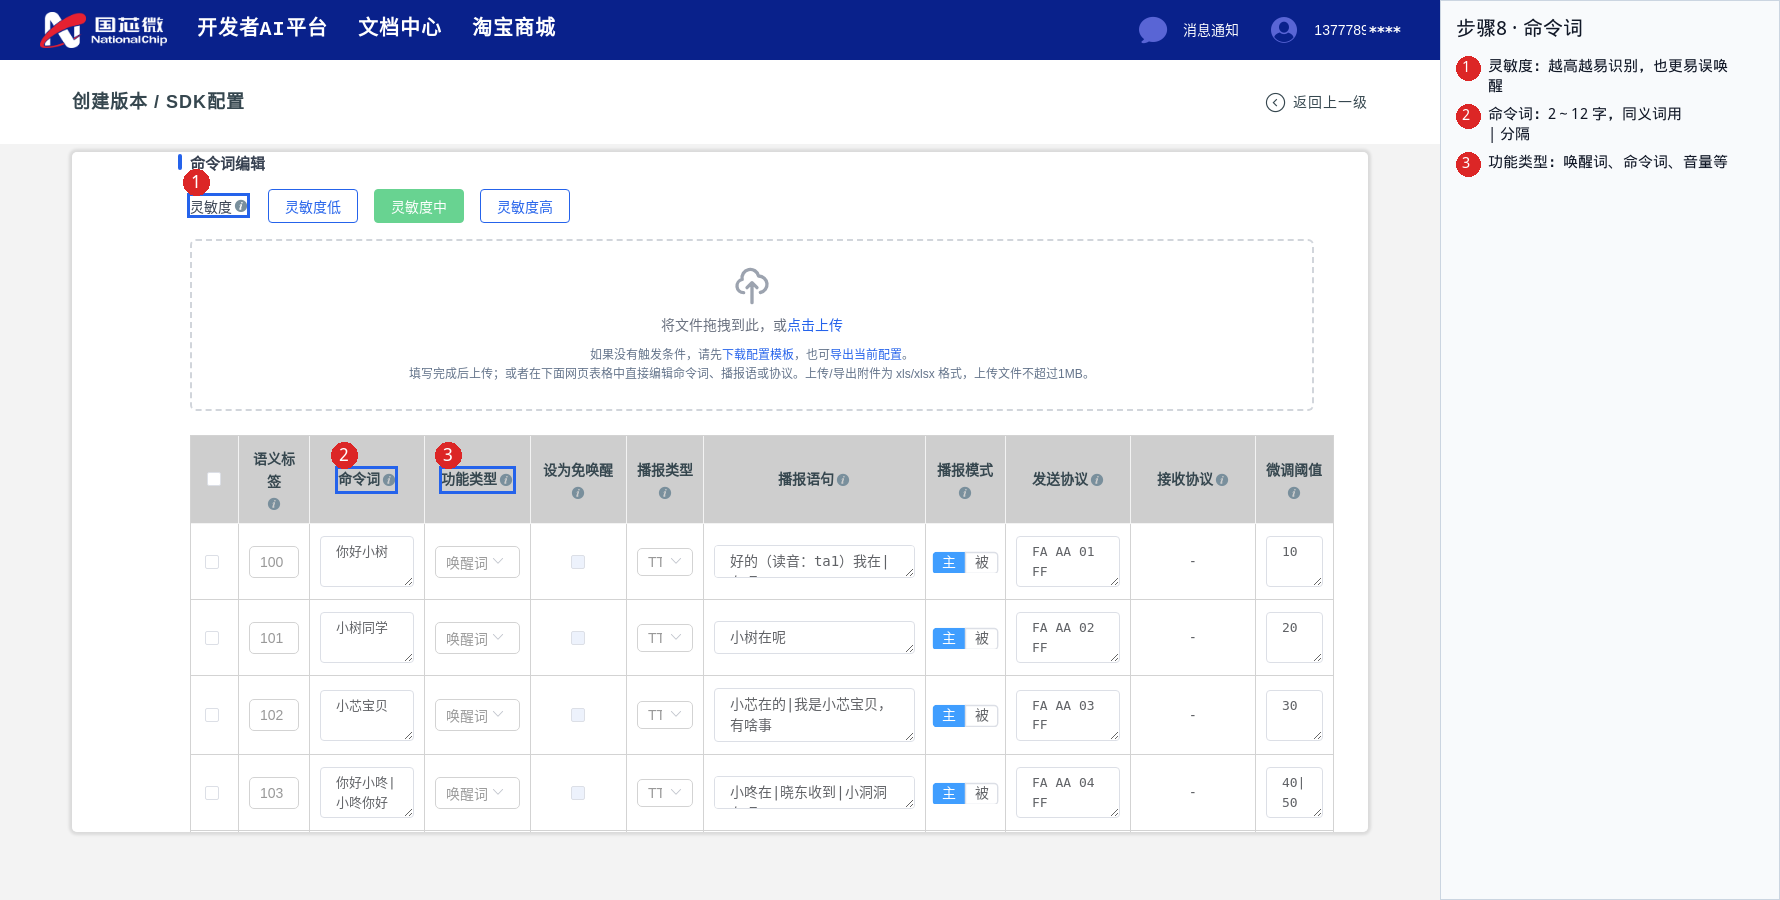Click info icon next to 播报语句 header

(843, 480)
